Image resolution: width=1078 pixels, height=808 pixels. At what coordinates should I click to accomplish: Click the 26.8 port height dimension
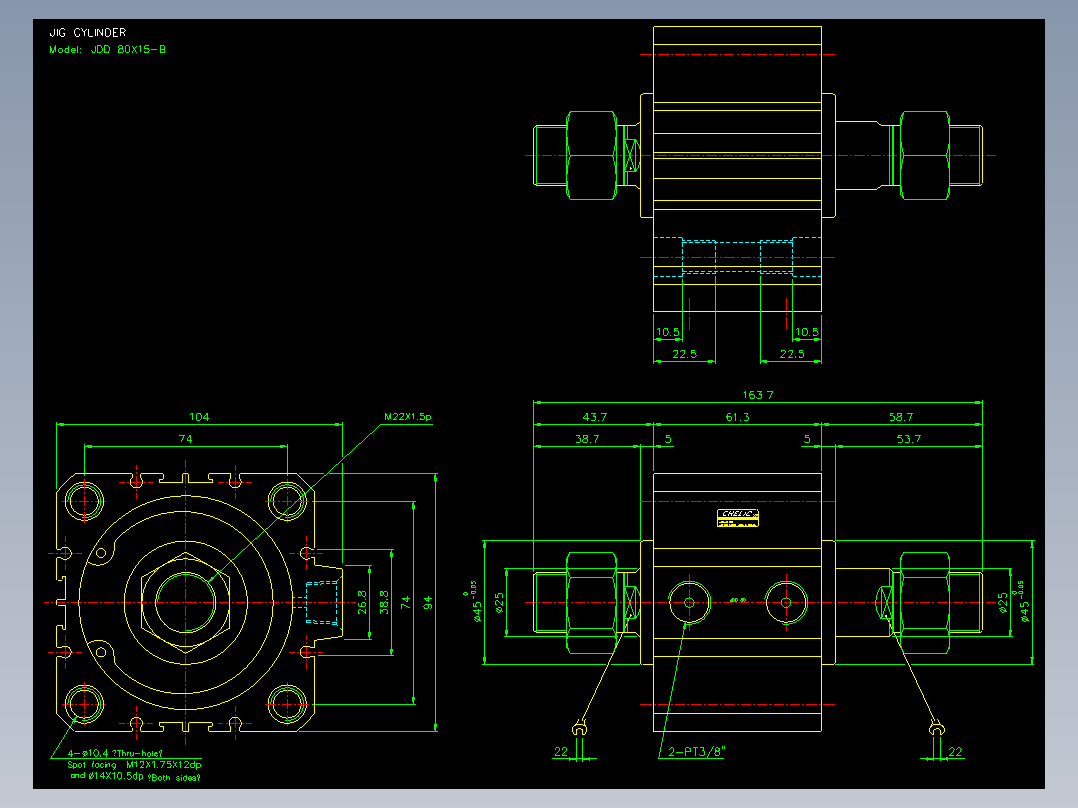click(x=362, y=602)
